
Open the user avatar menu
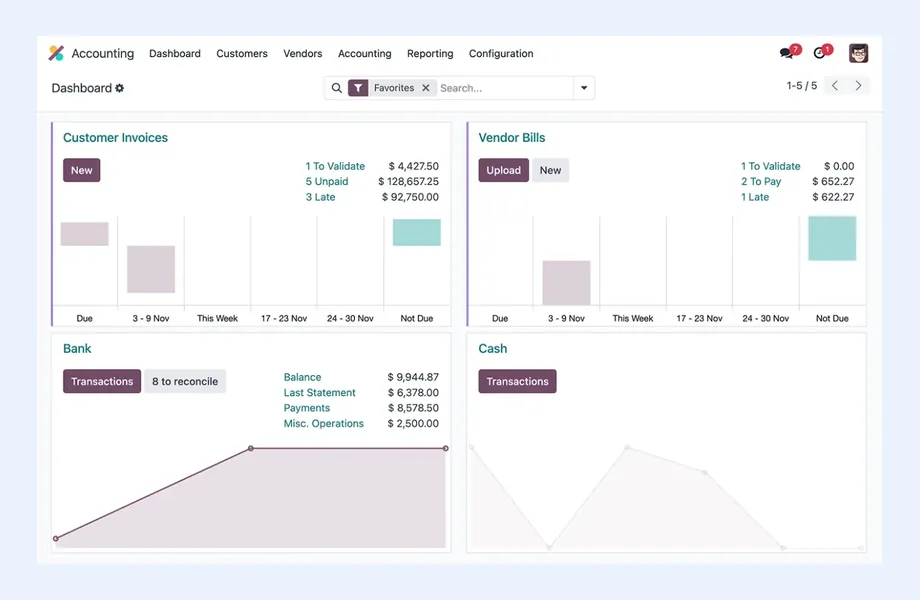coord(858,53)
